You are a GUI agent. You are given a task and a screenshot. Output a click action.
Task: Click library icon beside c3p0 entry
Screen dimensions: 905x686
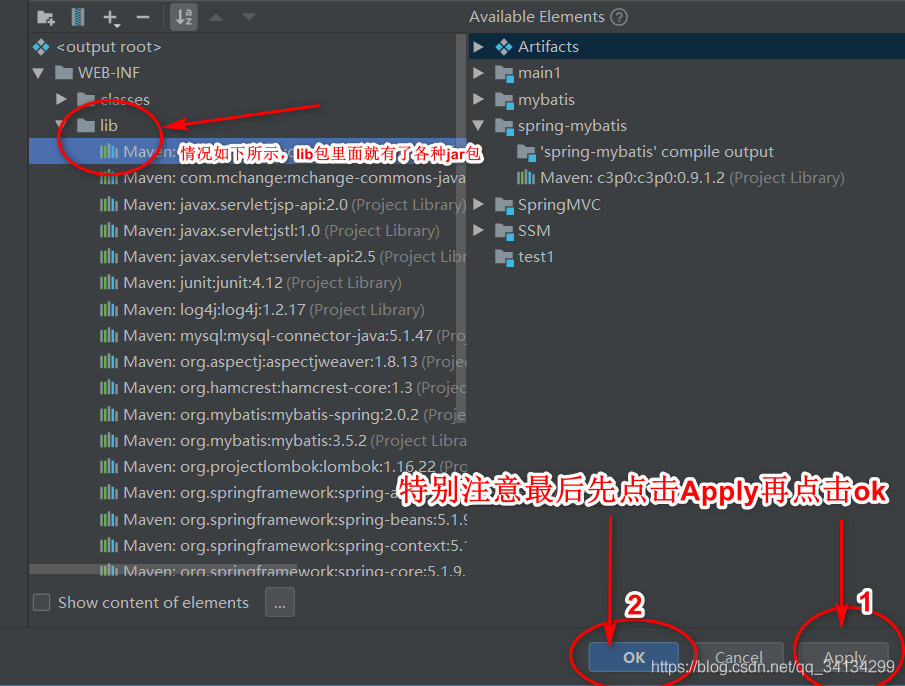(x=526, y=178)
